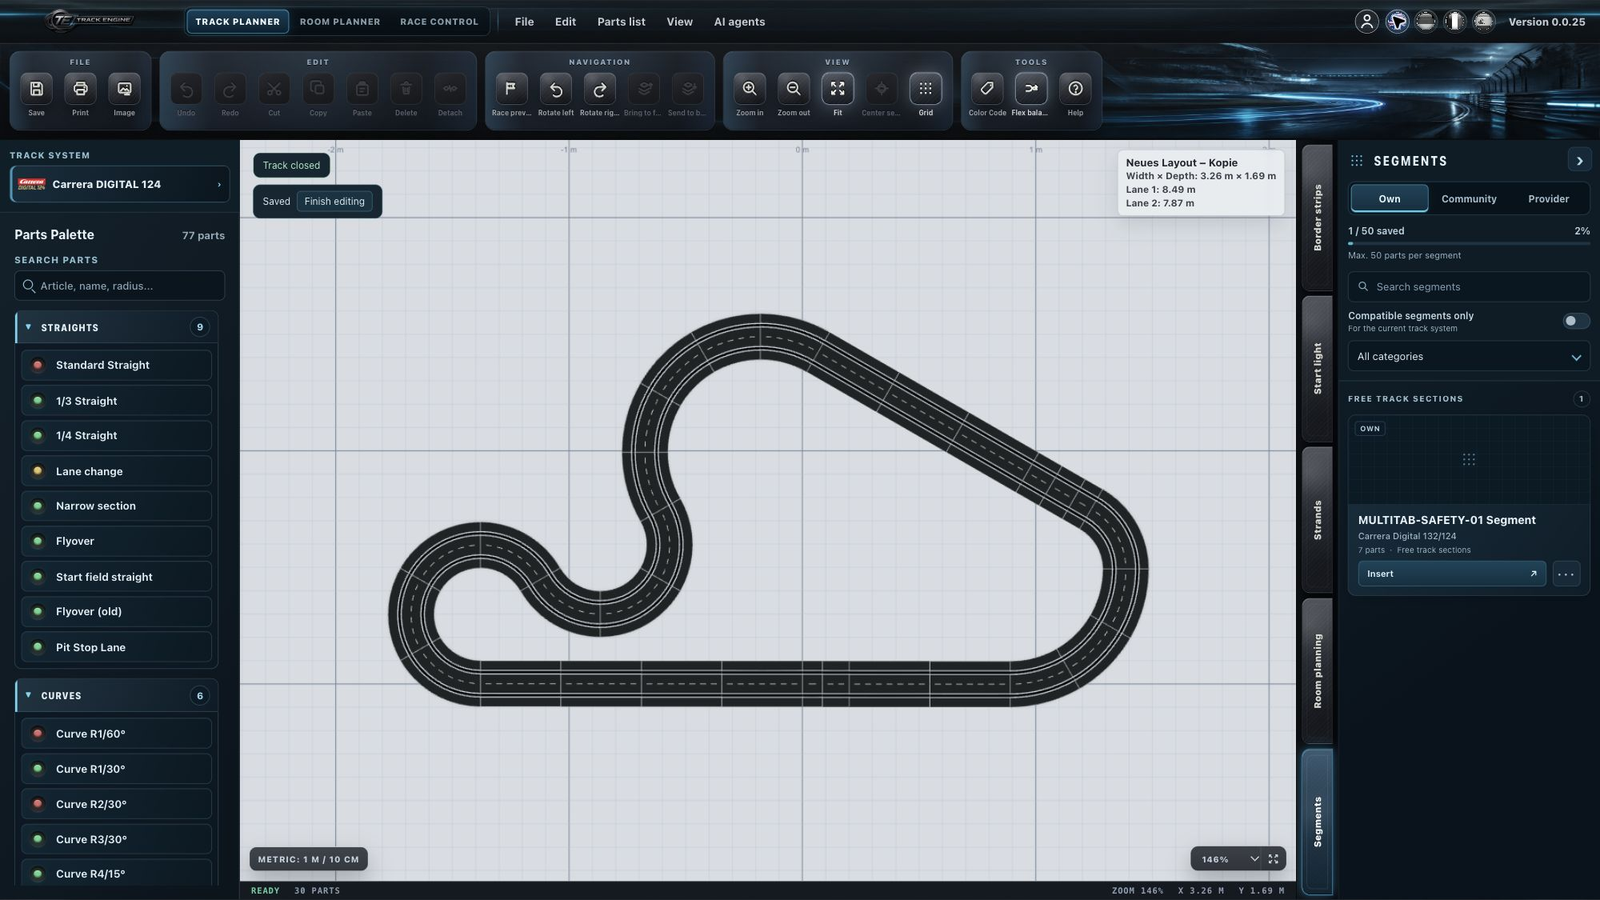The width and height of the screenshot is (1600, 900).
Task: Toggle the Grid display
Action: tap(925, 89)
